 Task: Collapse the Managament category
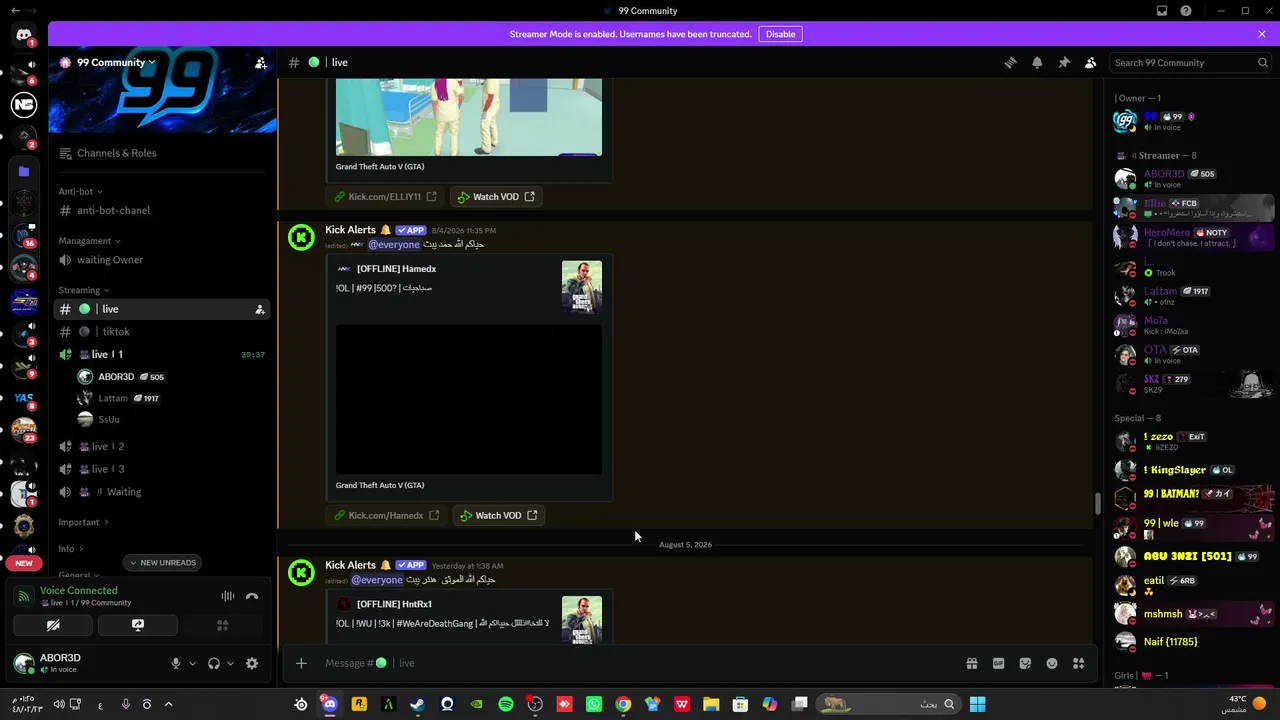click(89, 241)
